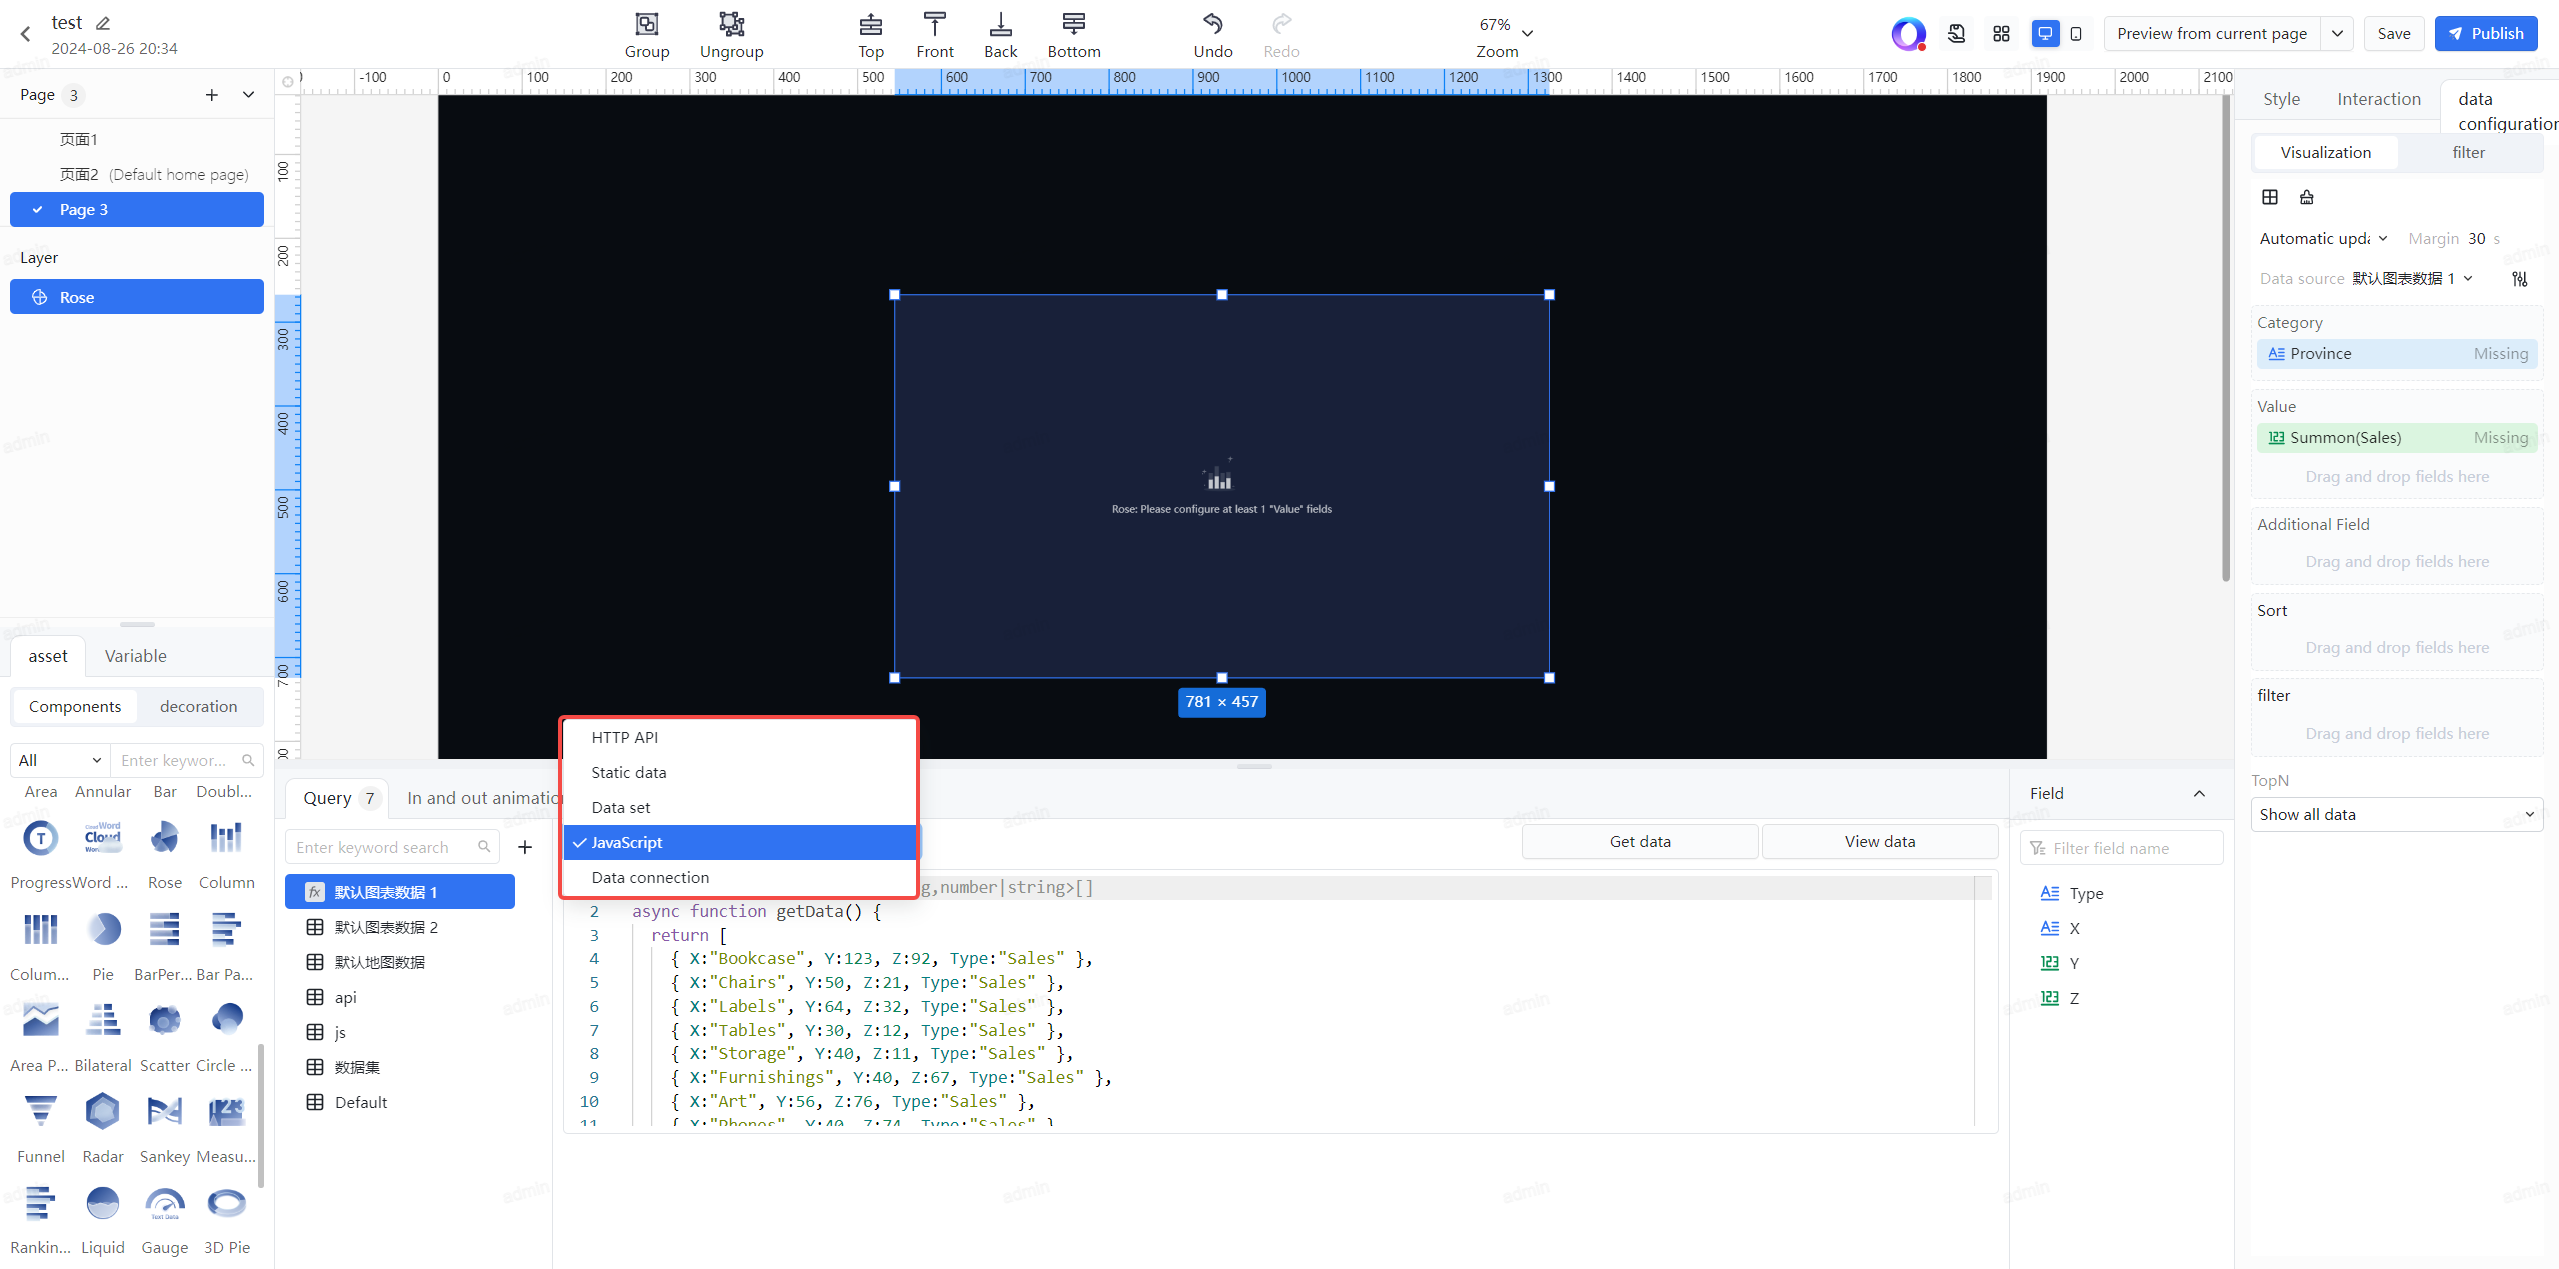Screen dimensions: 2559x1269
Task: Undo the last action
Action: pos(1213,35)
